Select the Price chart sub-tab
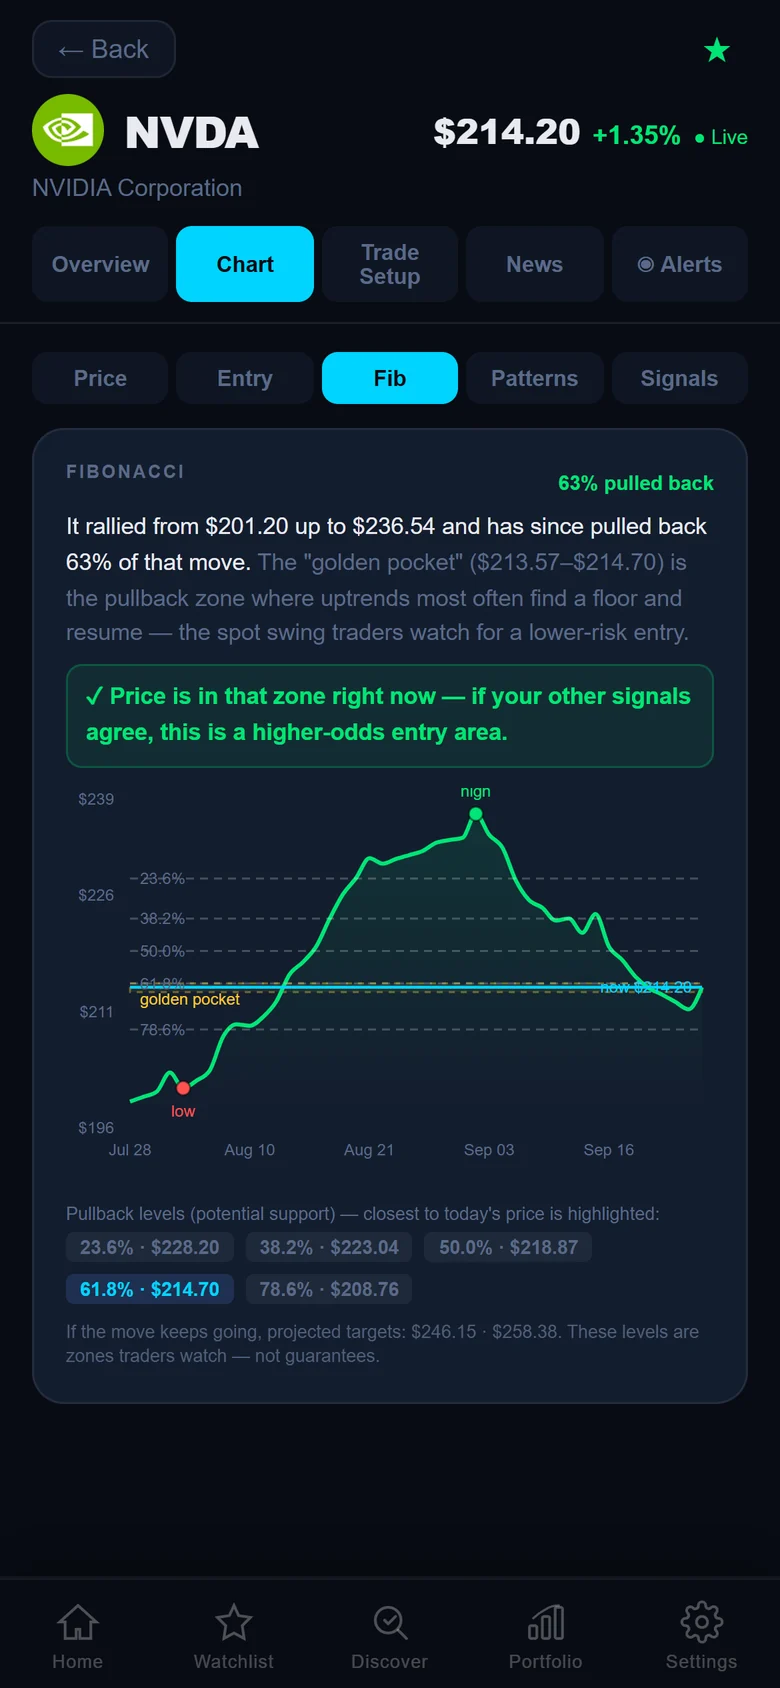The image size is (780, 1688). [100, 378]
